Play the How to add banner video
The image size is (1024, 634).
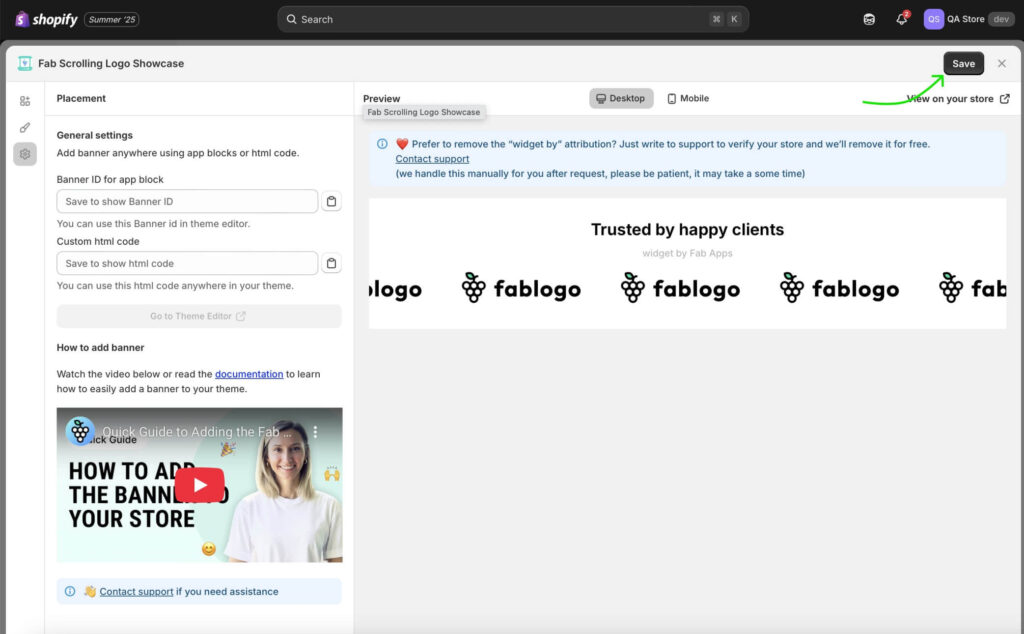[x=199, y=485]
